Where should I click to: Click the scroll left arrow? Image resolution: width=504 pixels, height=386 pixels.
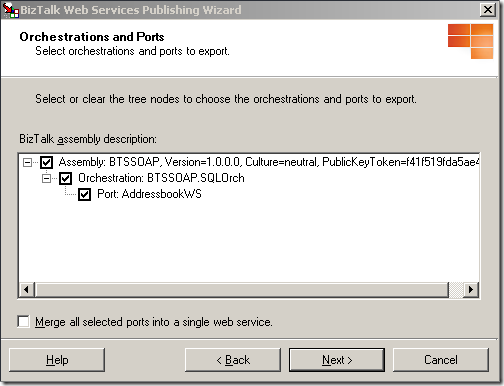click(x=27, y=289)
